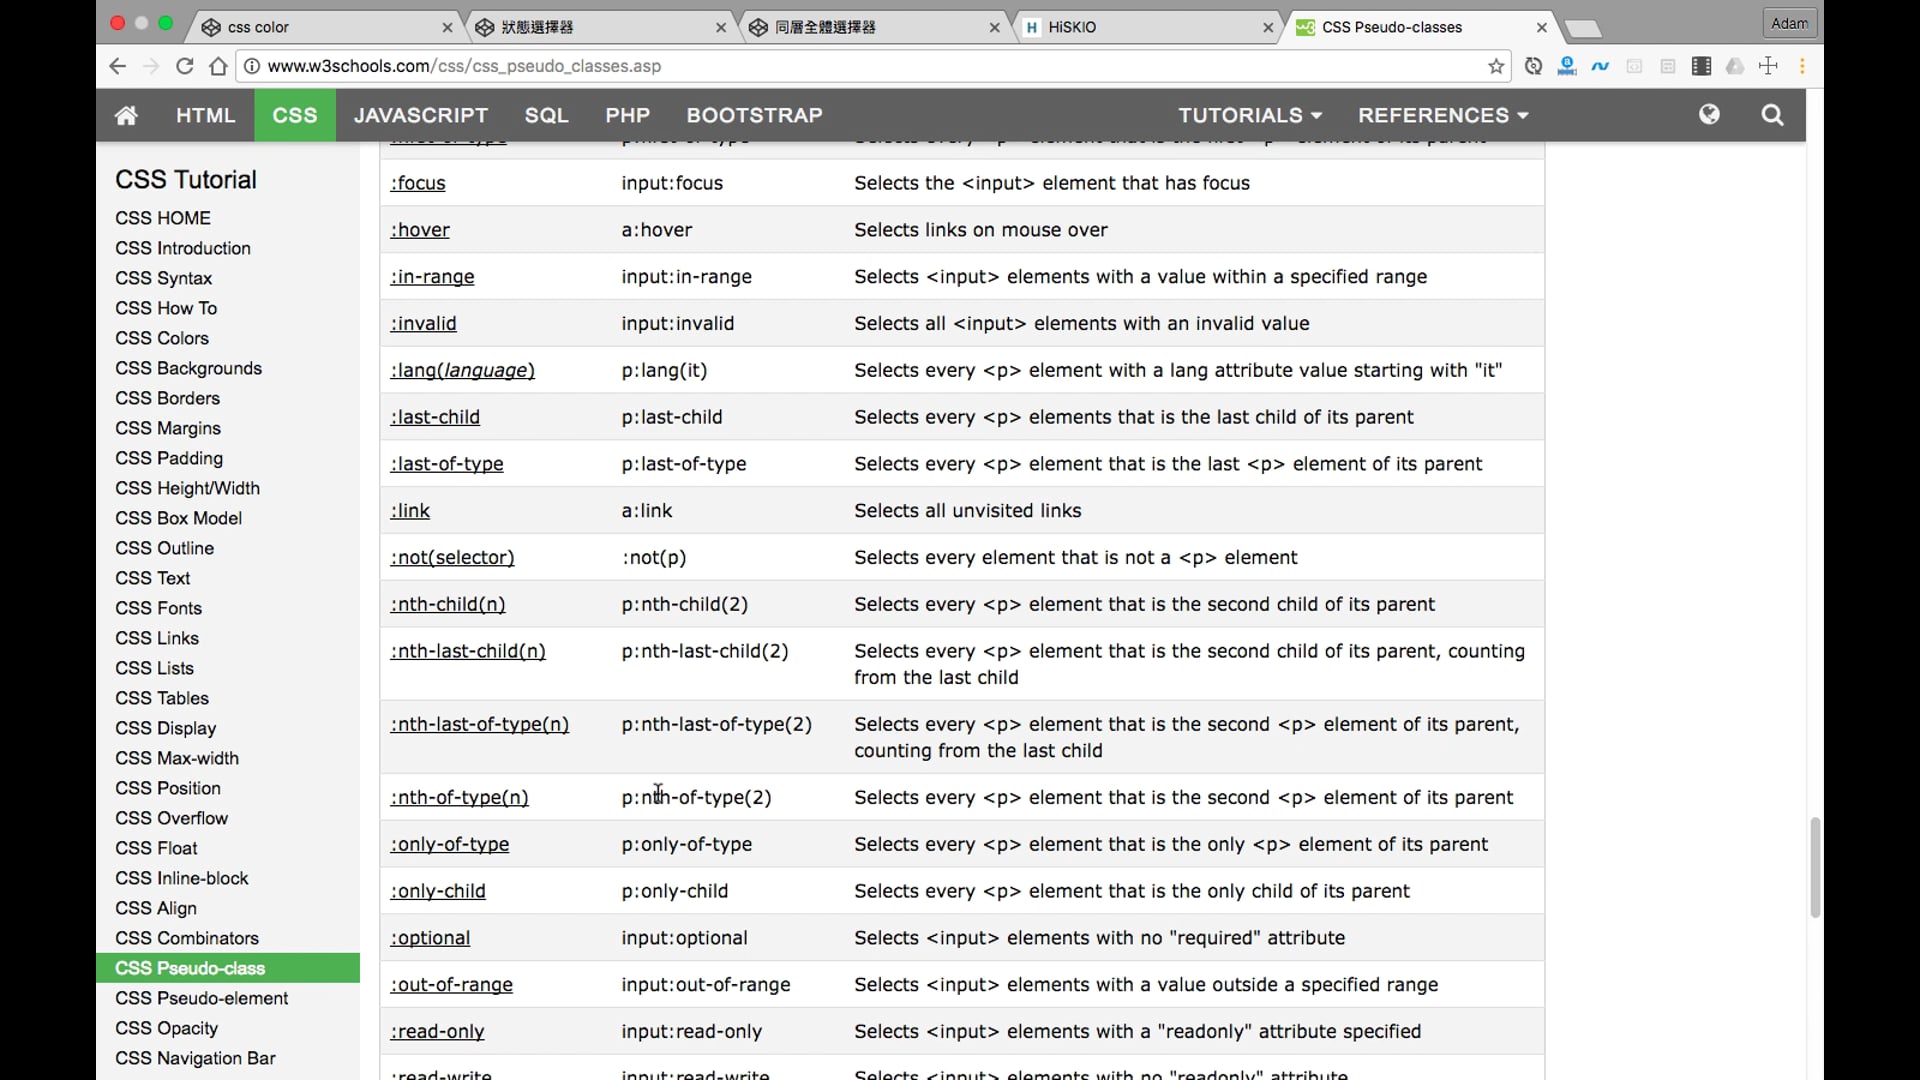The image size is (1920, 1080).
Task: Open the site search magnifier icon
Action: click(x=1772, y=115)
